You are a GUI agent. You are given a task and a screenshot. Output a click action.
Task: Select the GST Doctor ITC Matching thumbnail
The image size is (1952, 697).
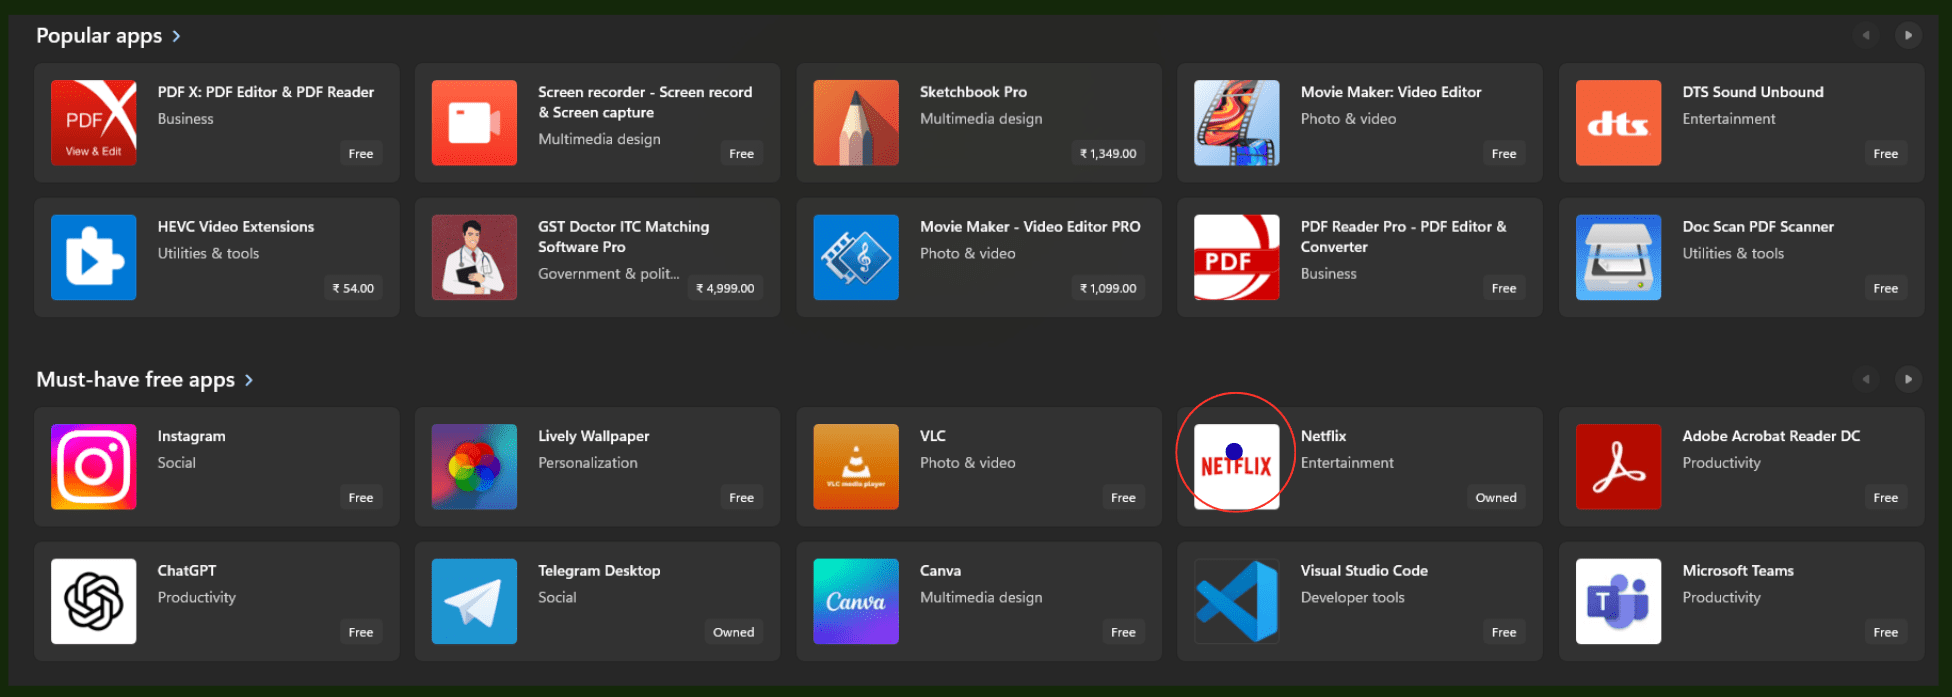click(x=474, y=257)
